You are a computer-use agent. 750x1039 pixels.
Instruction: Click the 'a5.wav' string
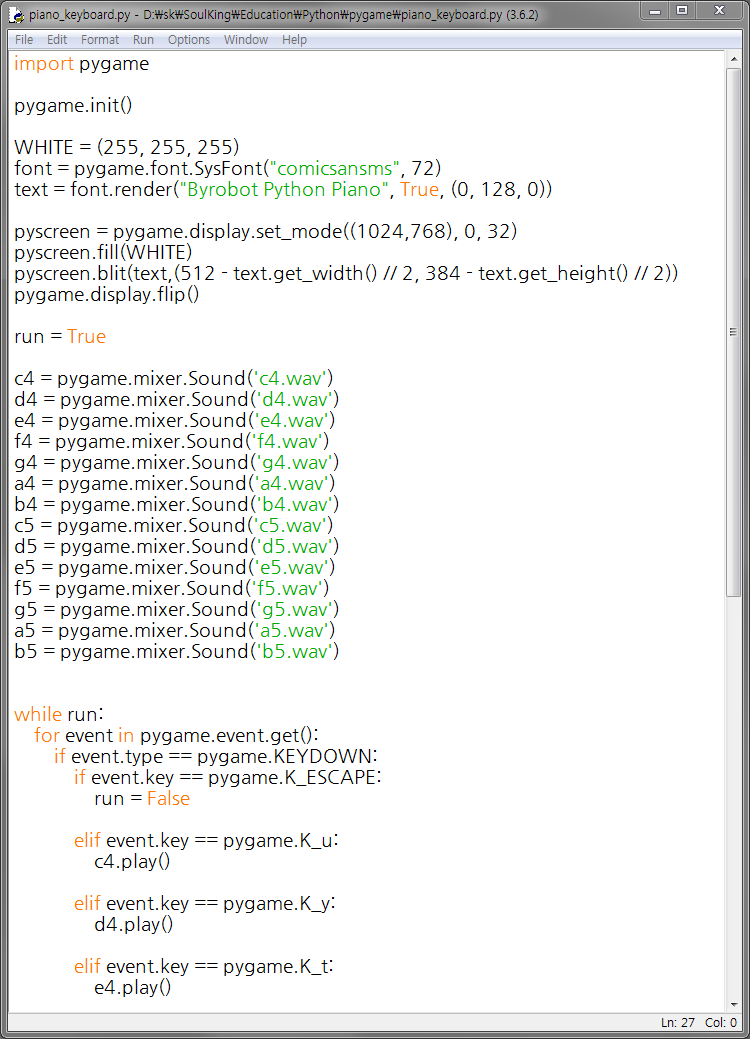tap(292, 631)
